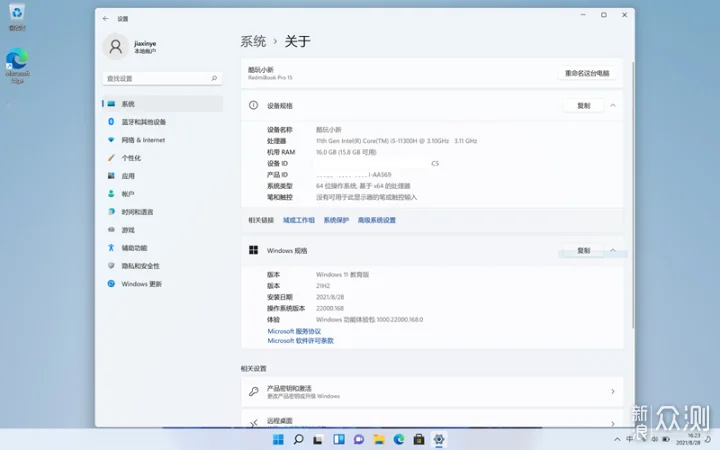
Task: Open the jiaxinye account profile picture
Action: tap(115, 46)
